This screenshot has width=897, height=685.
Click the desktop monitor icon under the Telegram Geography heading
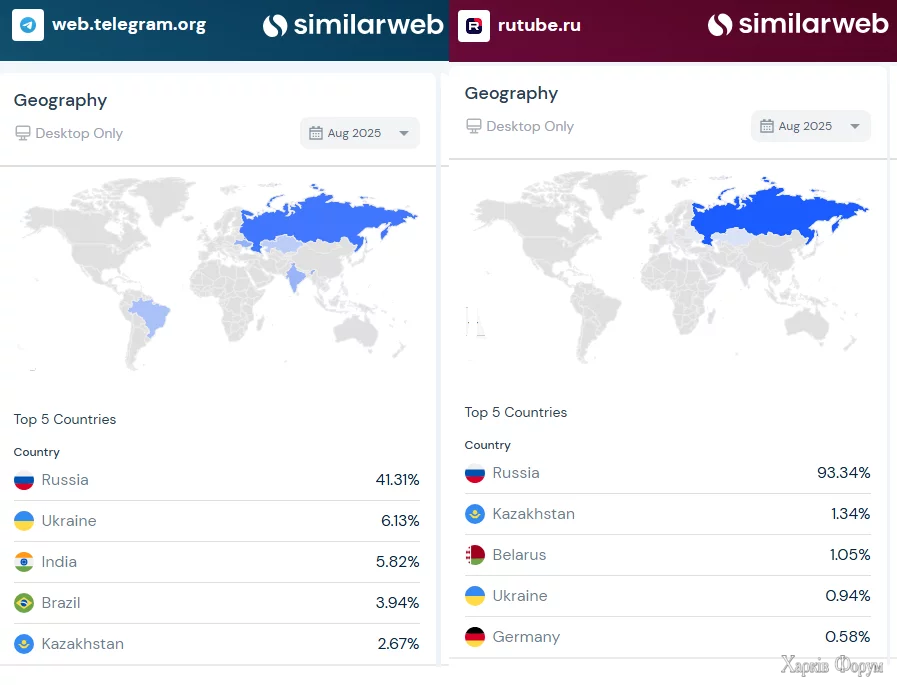tap(23, 133)
